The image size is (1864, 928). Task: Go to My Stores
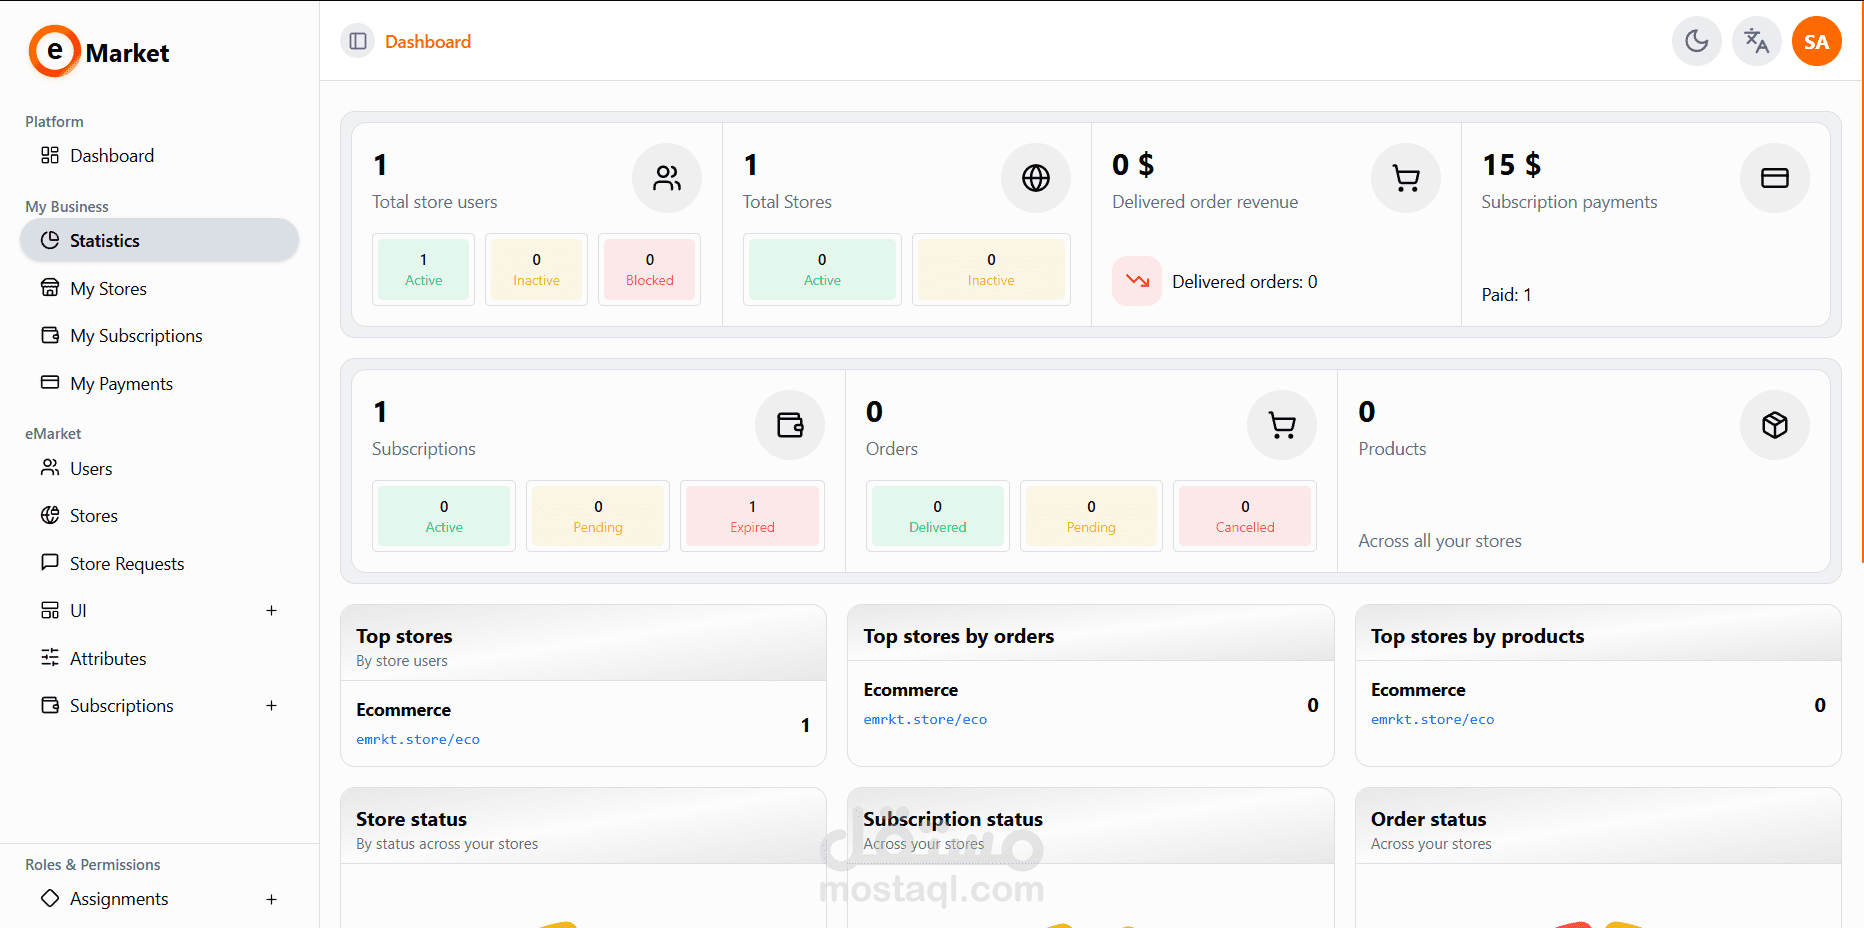click(x=160, y=288)
